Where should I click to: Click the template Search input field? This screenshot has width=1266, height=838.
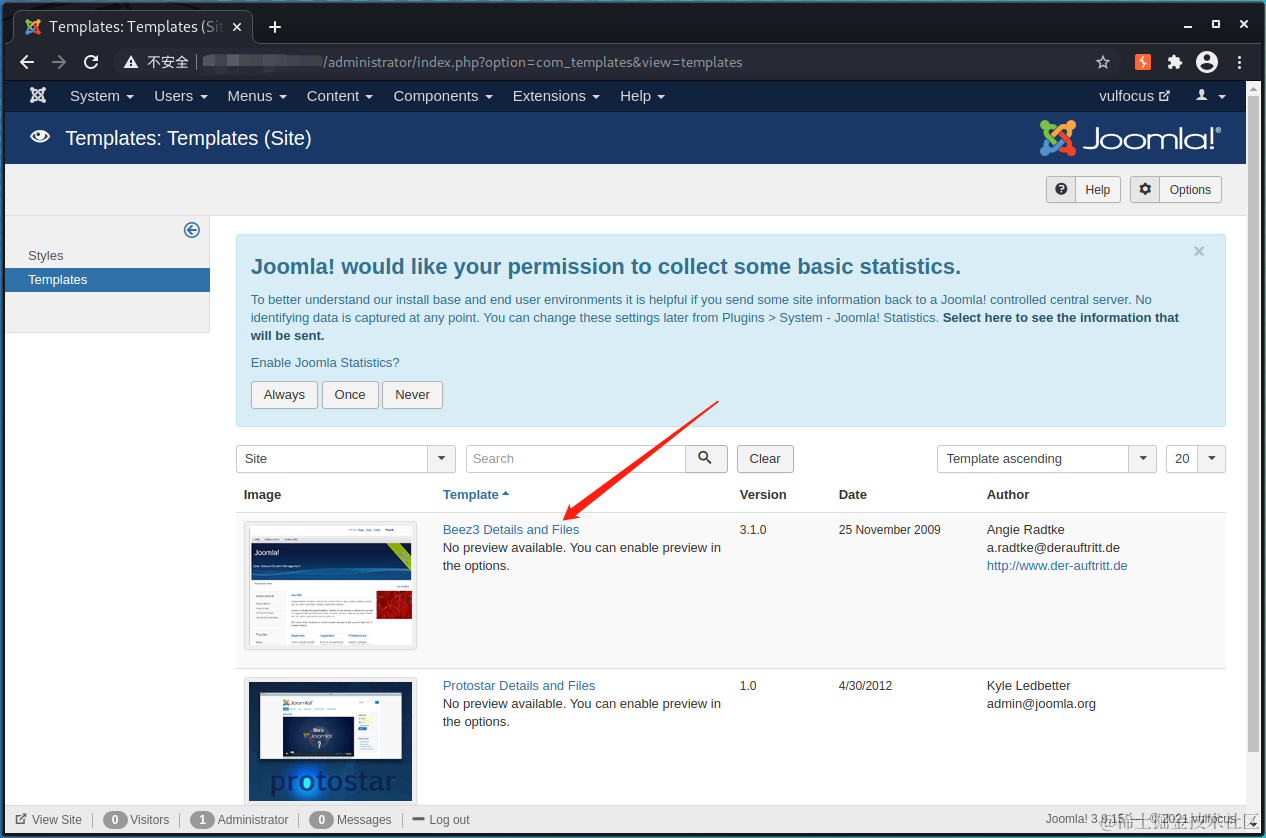[575, 459]
